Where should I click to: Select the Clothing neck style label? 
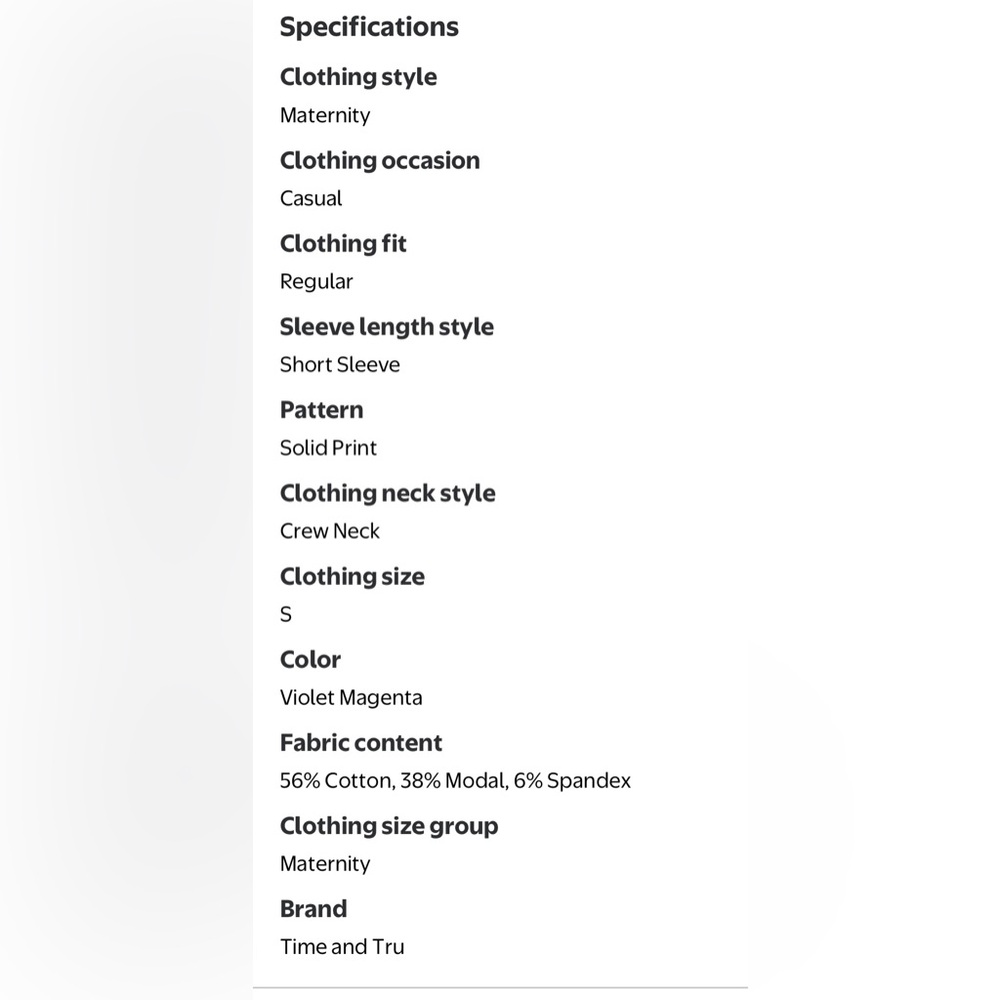point(387,493)
